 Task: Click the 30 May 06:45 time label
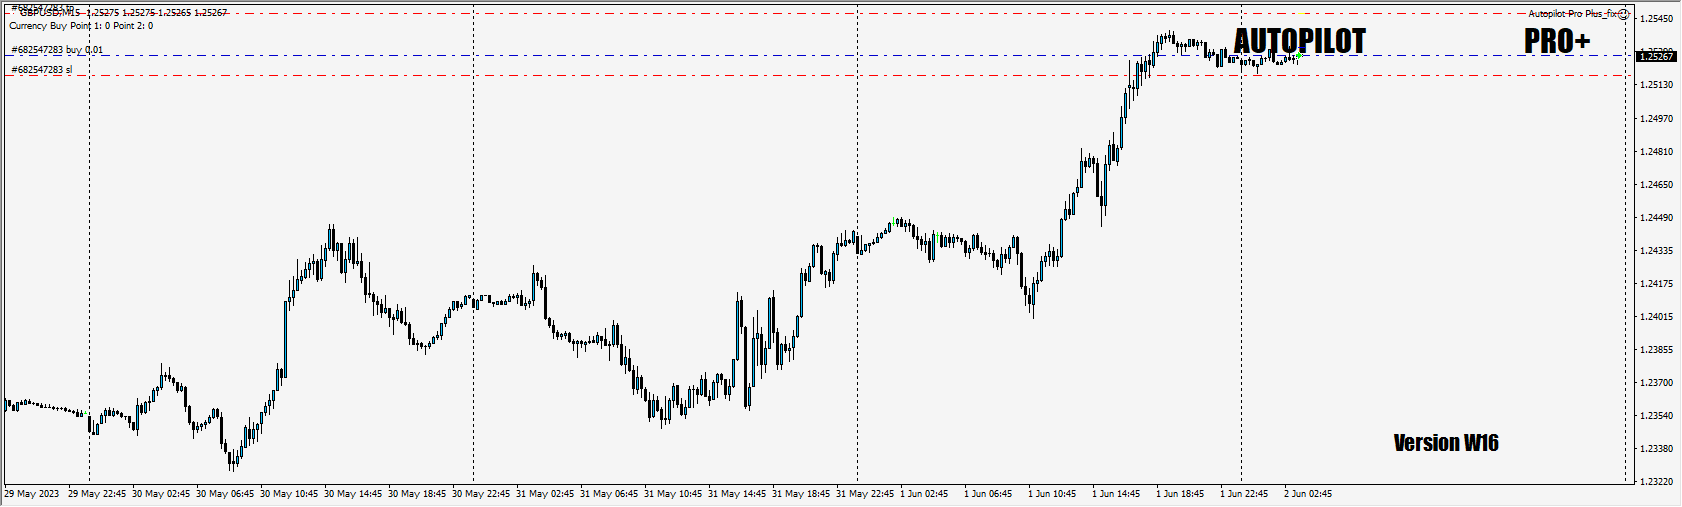pos(225,494)
